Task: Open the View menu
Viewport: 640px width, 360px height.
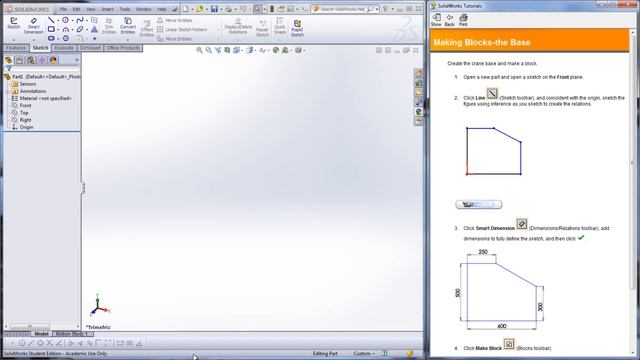Action: (91, 9)
